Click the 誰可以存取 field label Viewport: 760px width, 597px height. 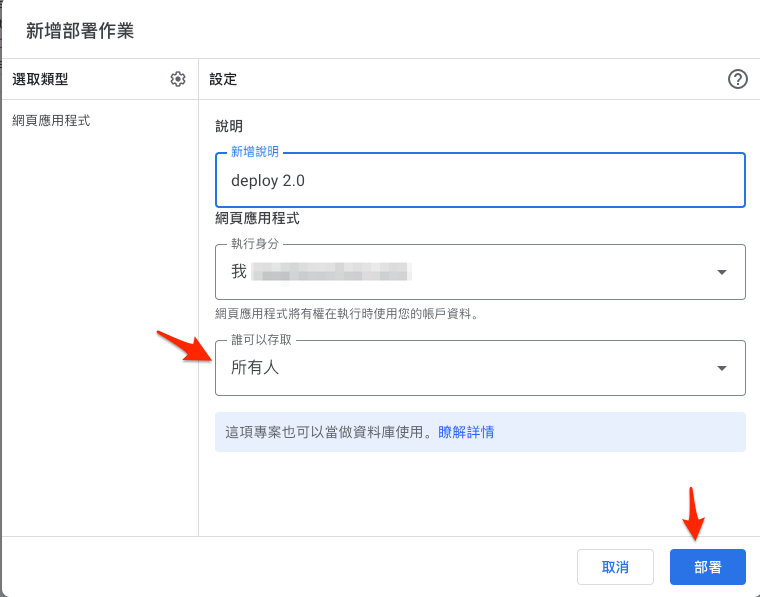pyautogui.click(x=261, y=340)
